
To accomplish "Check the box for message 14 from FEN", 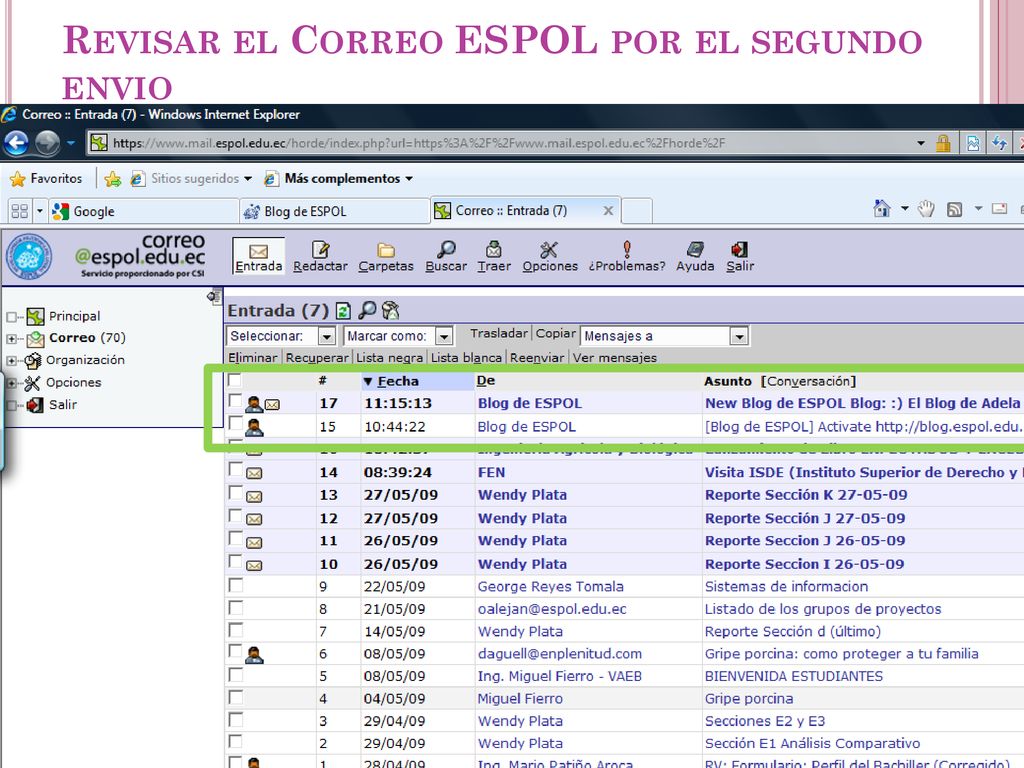I will click(235, 469).
